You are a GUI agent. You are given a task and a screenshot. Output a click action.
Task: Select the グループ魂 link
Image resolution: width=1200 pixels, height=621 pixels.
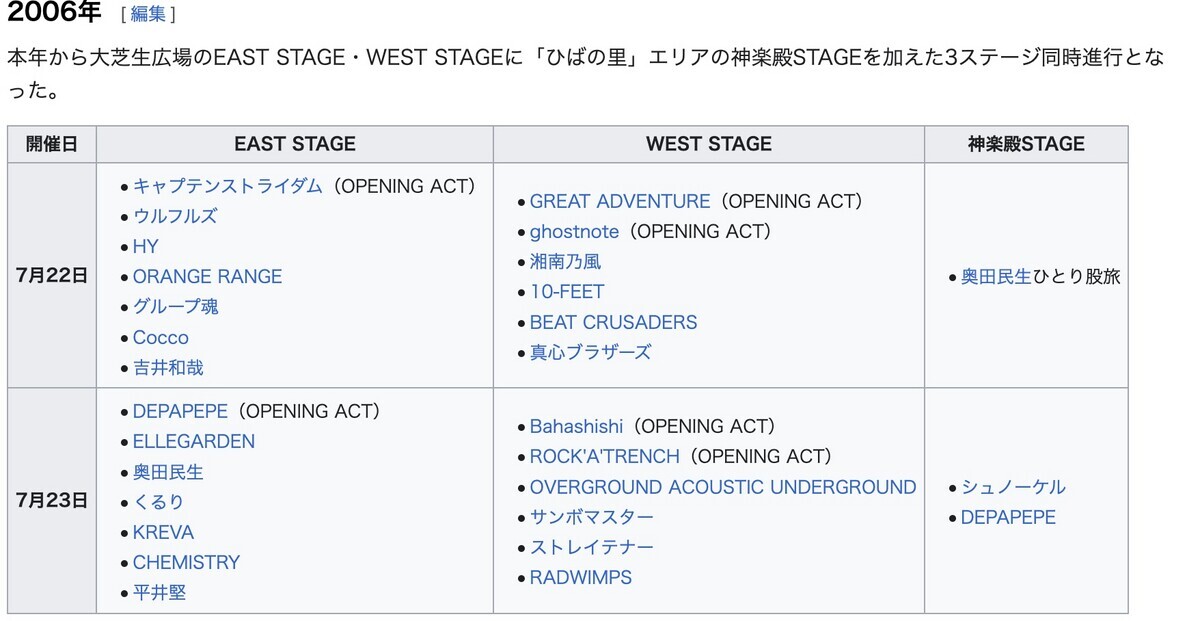tap(175, 307)
